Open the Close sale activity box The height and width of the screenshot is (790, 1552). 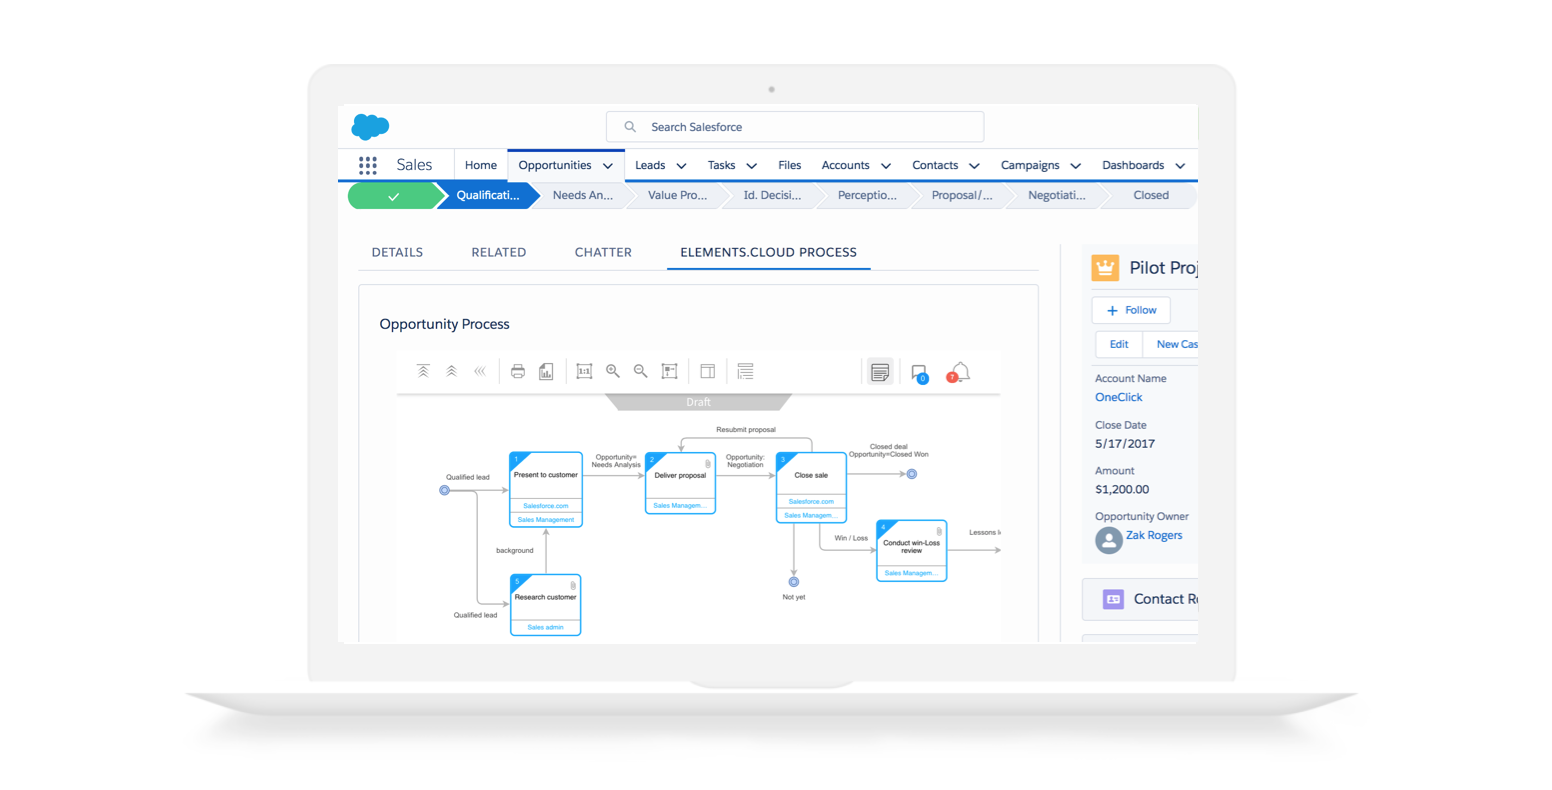pos(811,487)
